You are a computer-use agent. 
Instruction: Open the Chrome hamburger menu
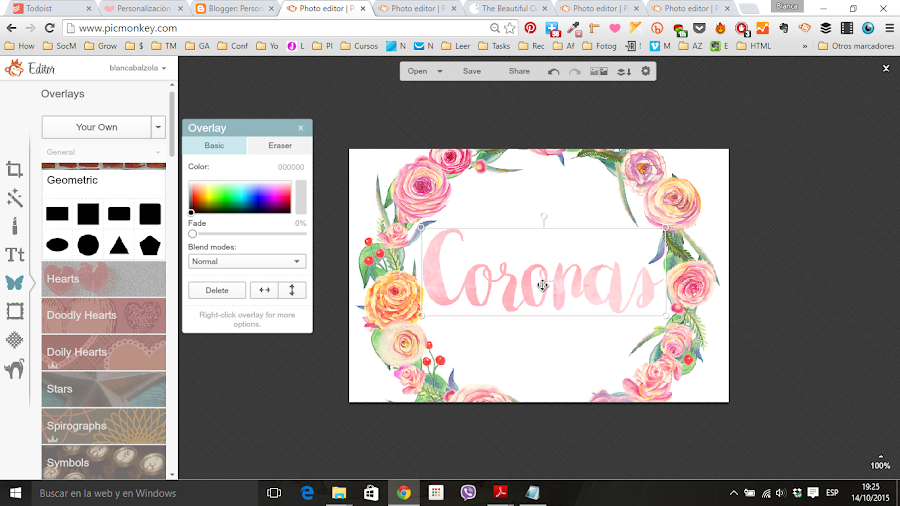coord(889,28)
